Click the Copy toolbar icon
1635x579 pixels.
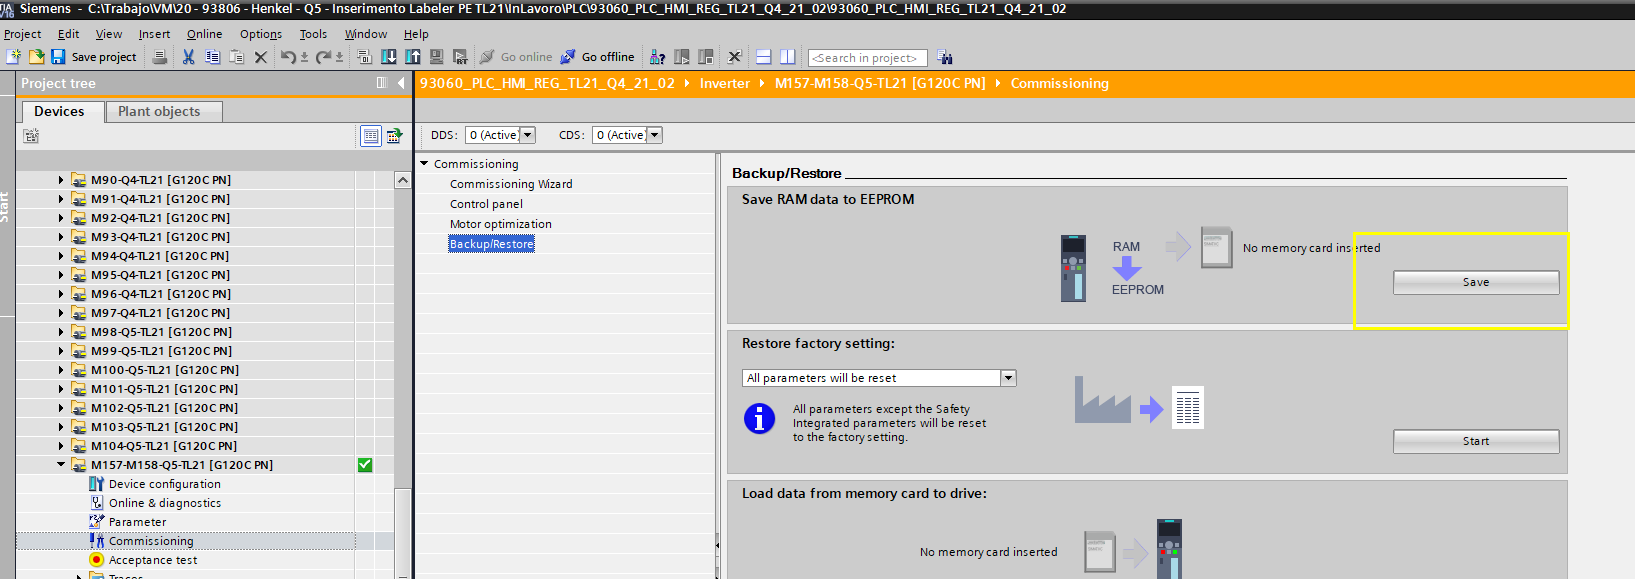[212, 57]
